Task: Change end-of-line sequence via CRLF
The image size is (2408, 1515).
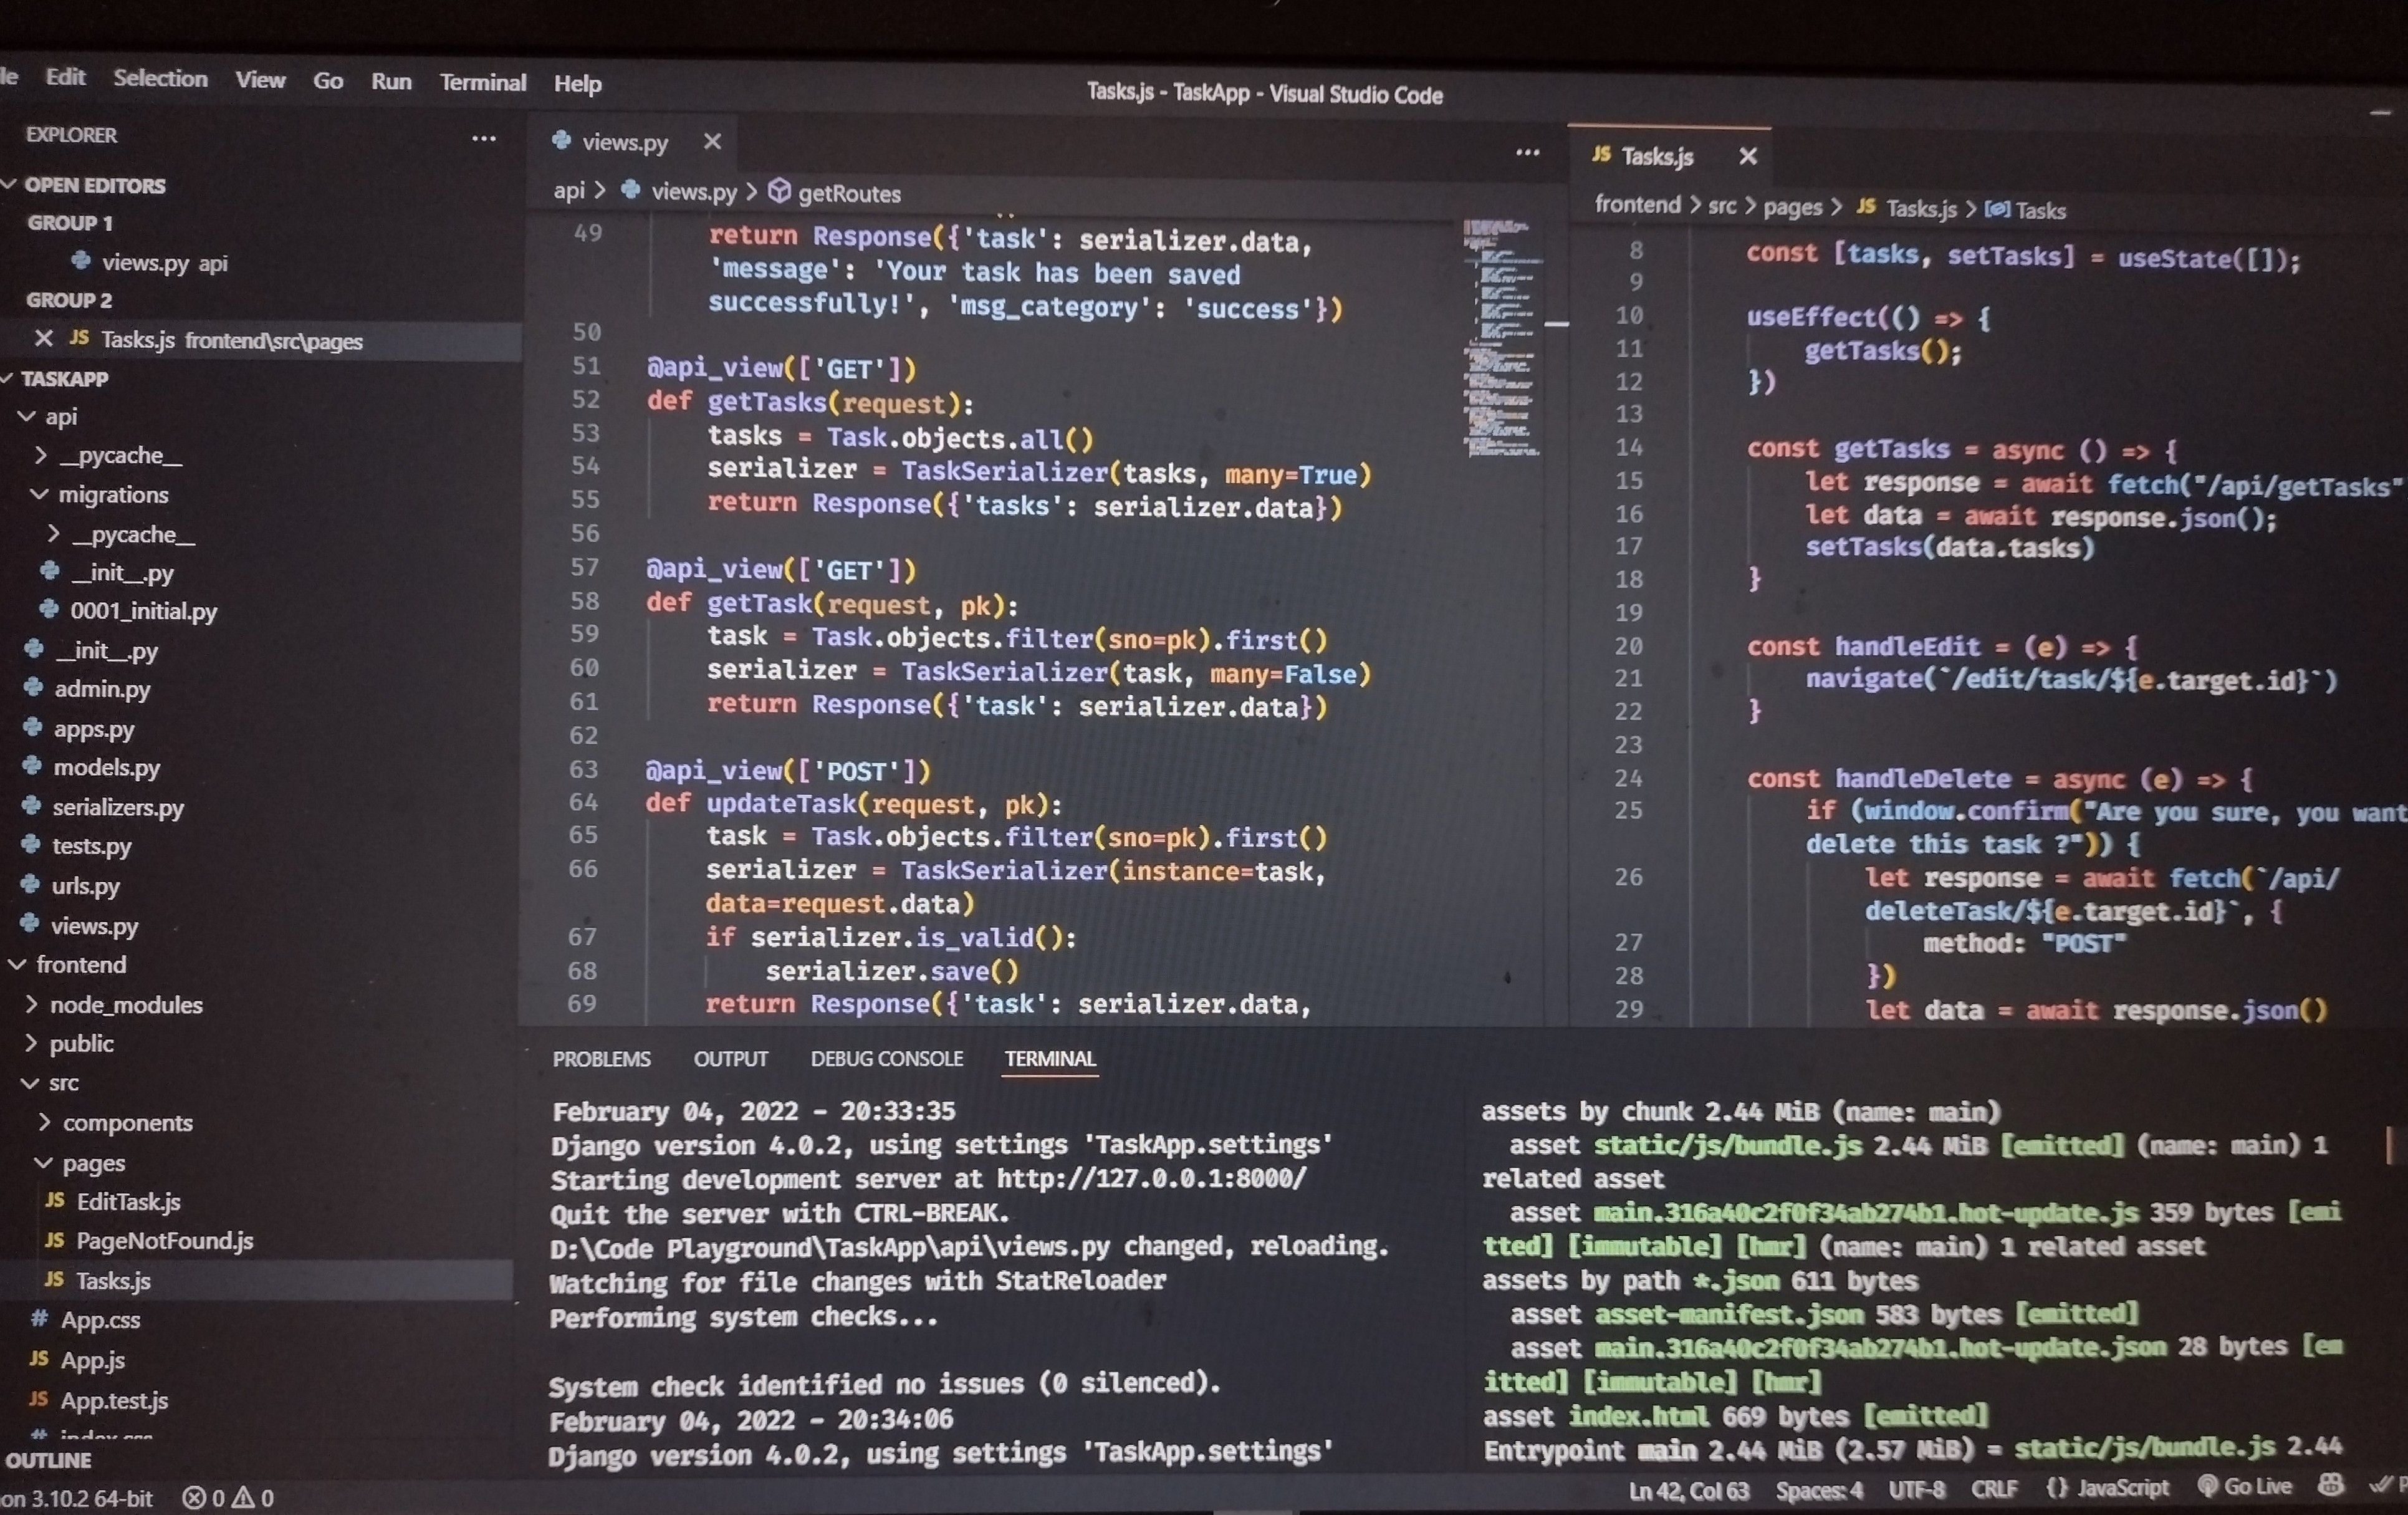Action: tap(1994, 1488)
